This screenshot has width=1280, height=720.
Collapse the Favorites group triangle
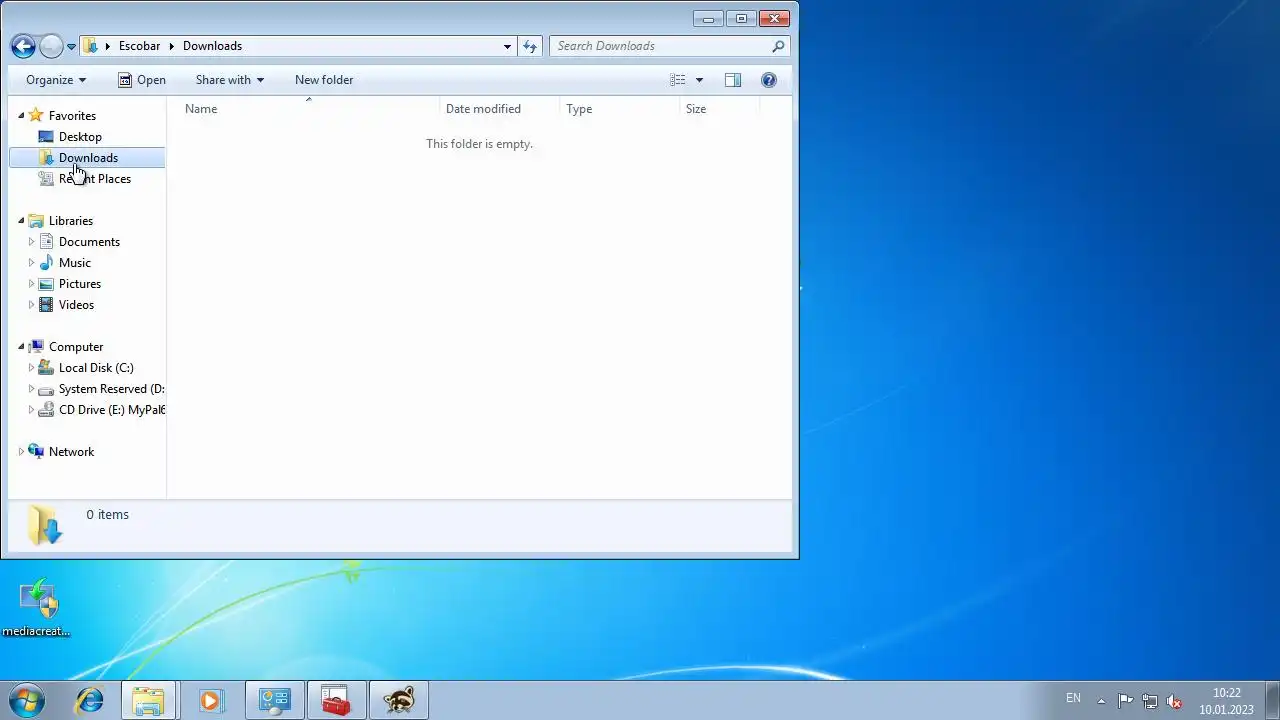[21, 116]
